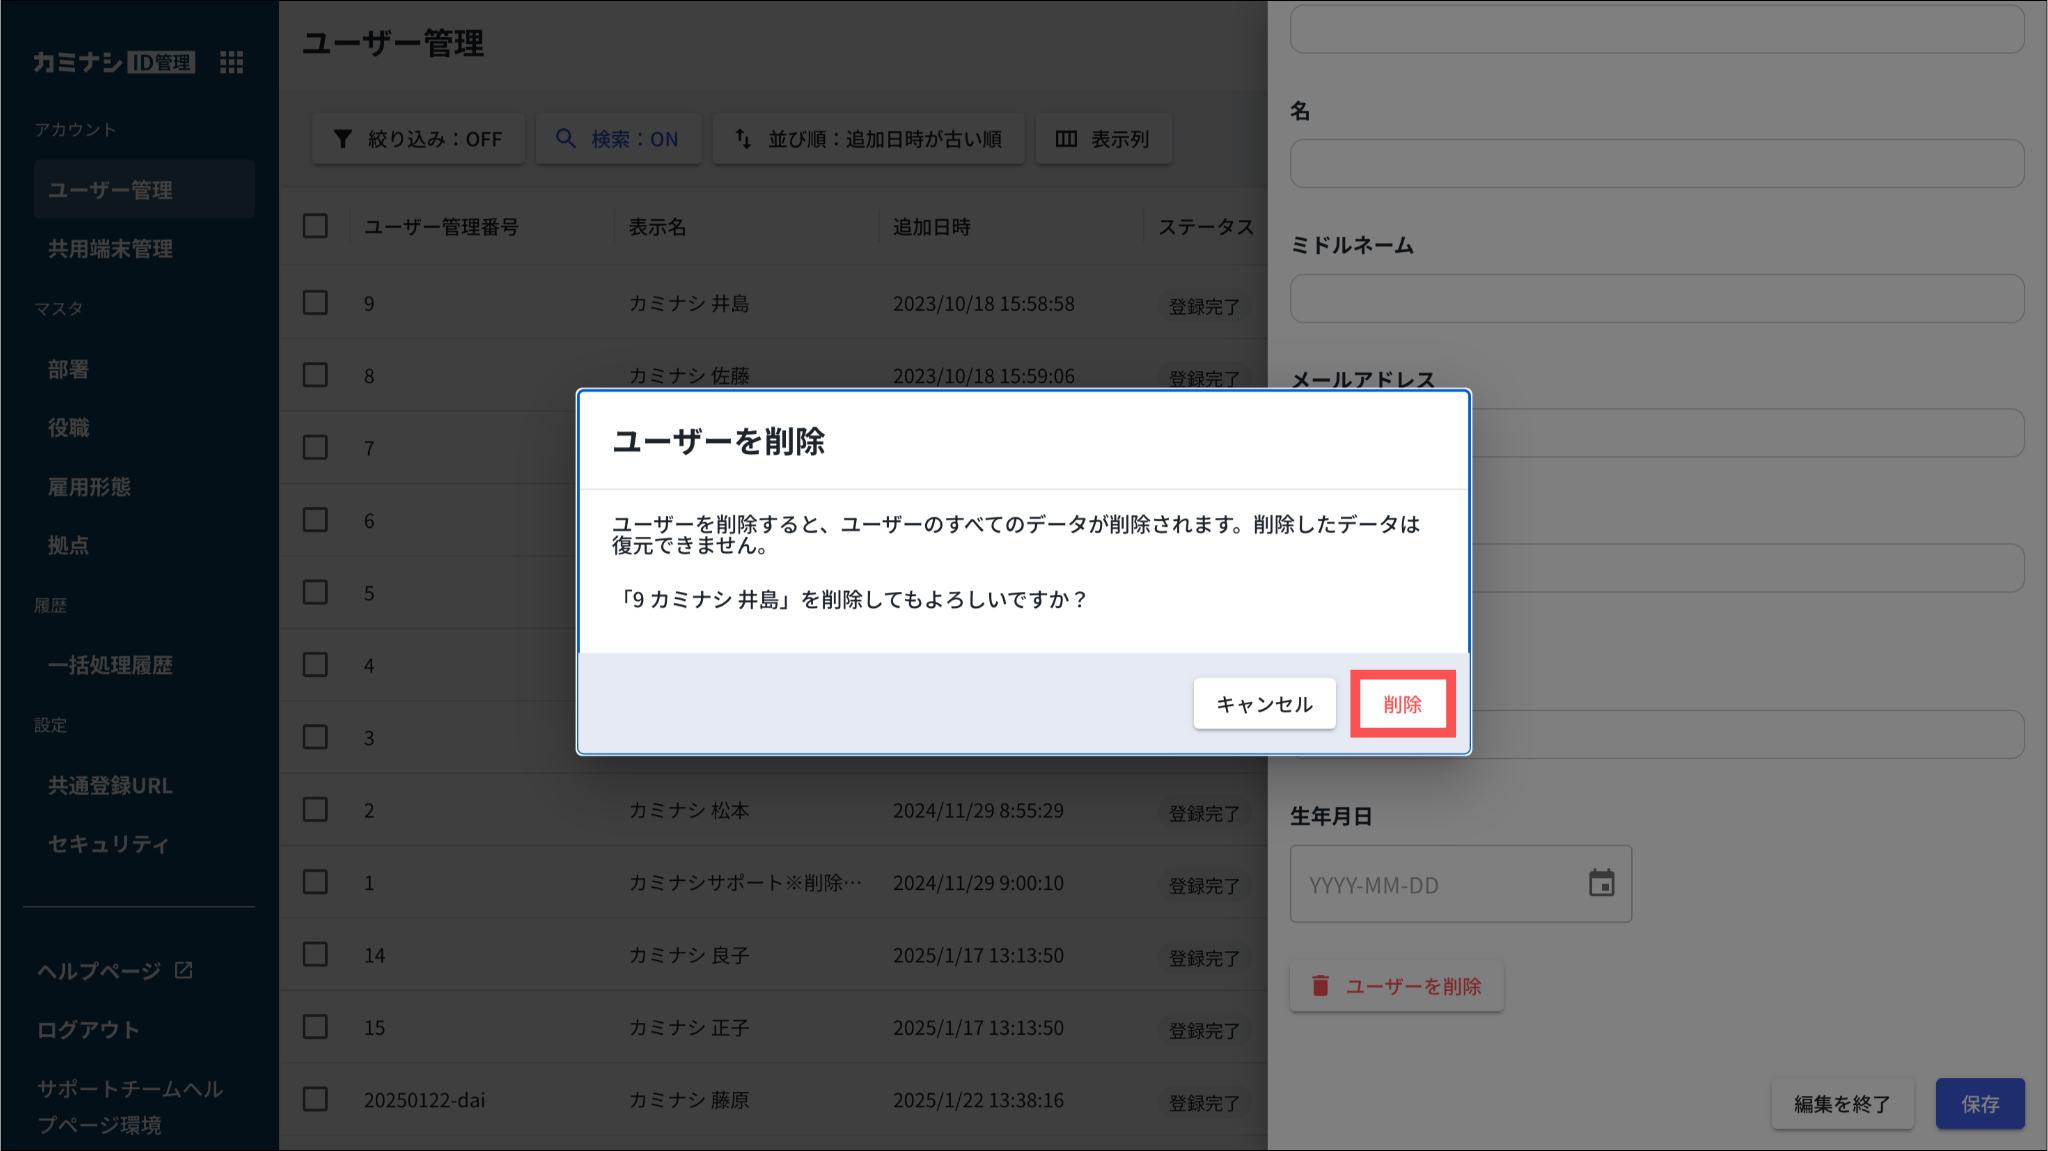
Task: Click the sort order arrows icon
Action: pyautogui.click(x=743, y=139)
